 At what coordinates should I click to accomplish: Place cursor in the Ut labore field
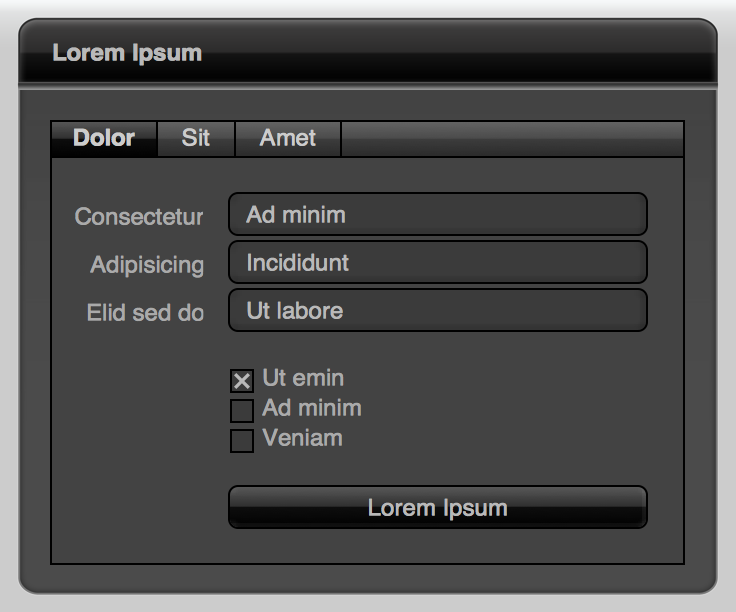tap(438, 310)
